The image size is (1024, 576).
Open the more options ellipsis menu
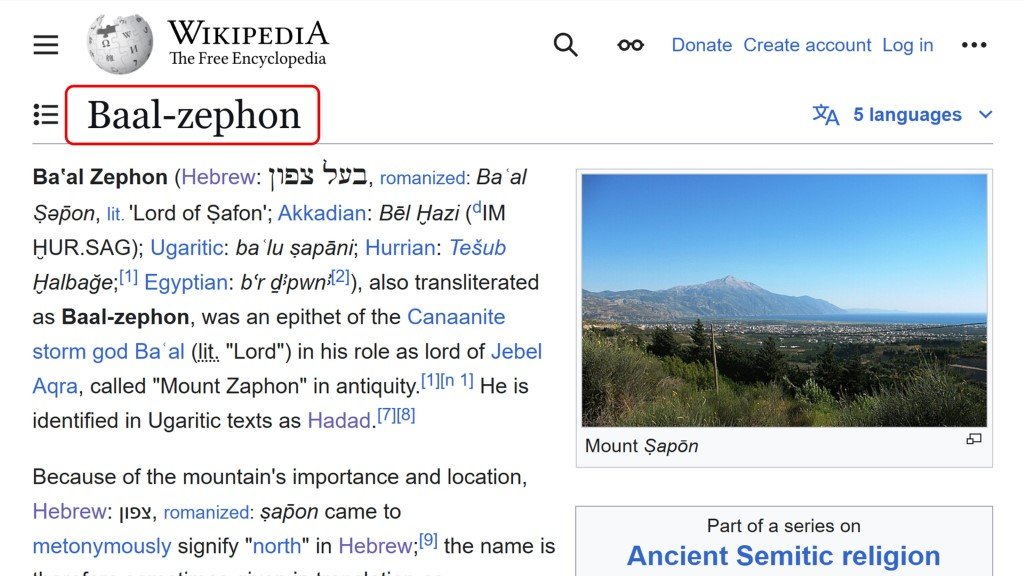973,44
